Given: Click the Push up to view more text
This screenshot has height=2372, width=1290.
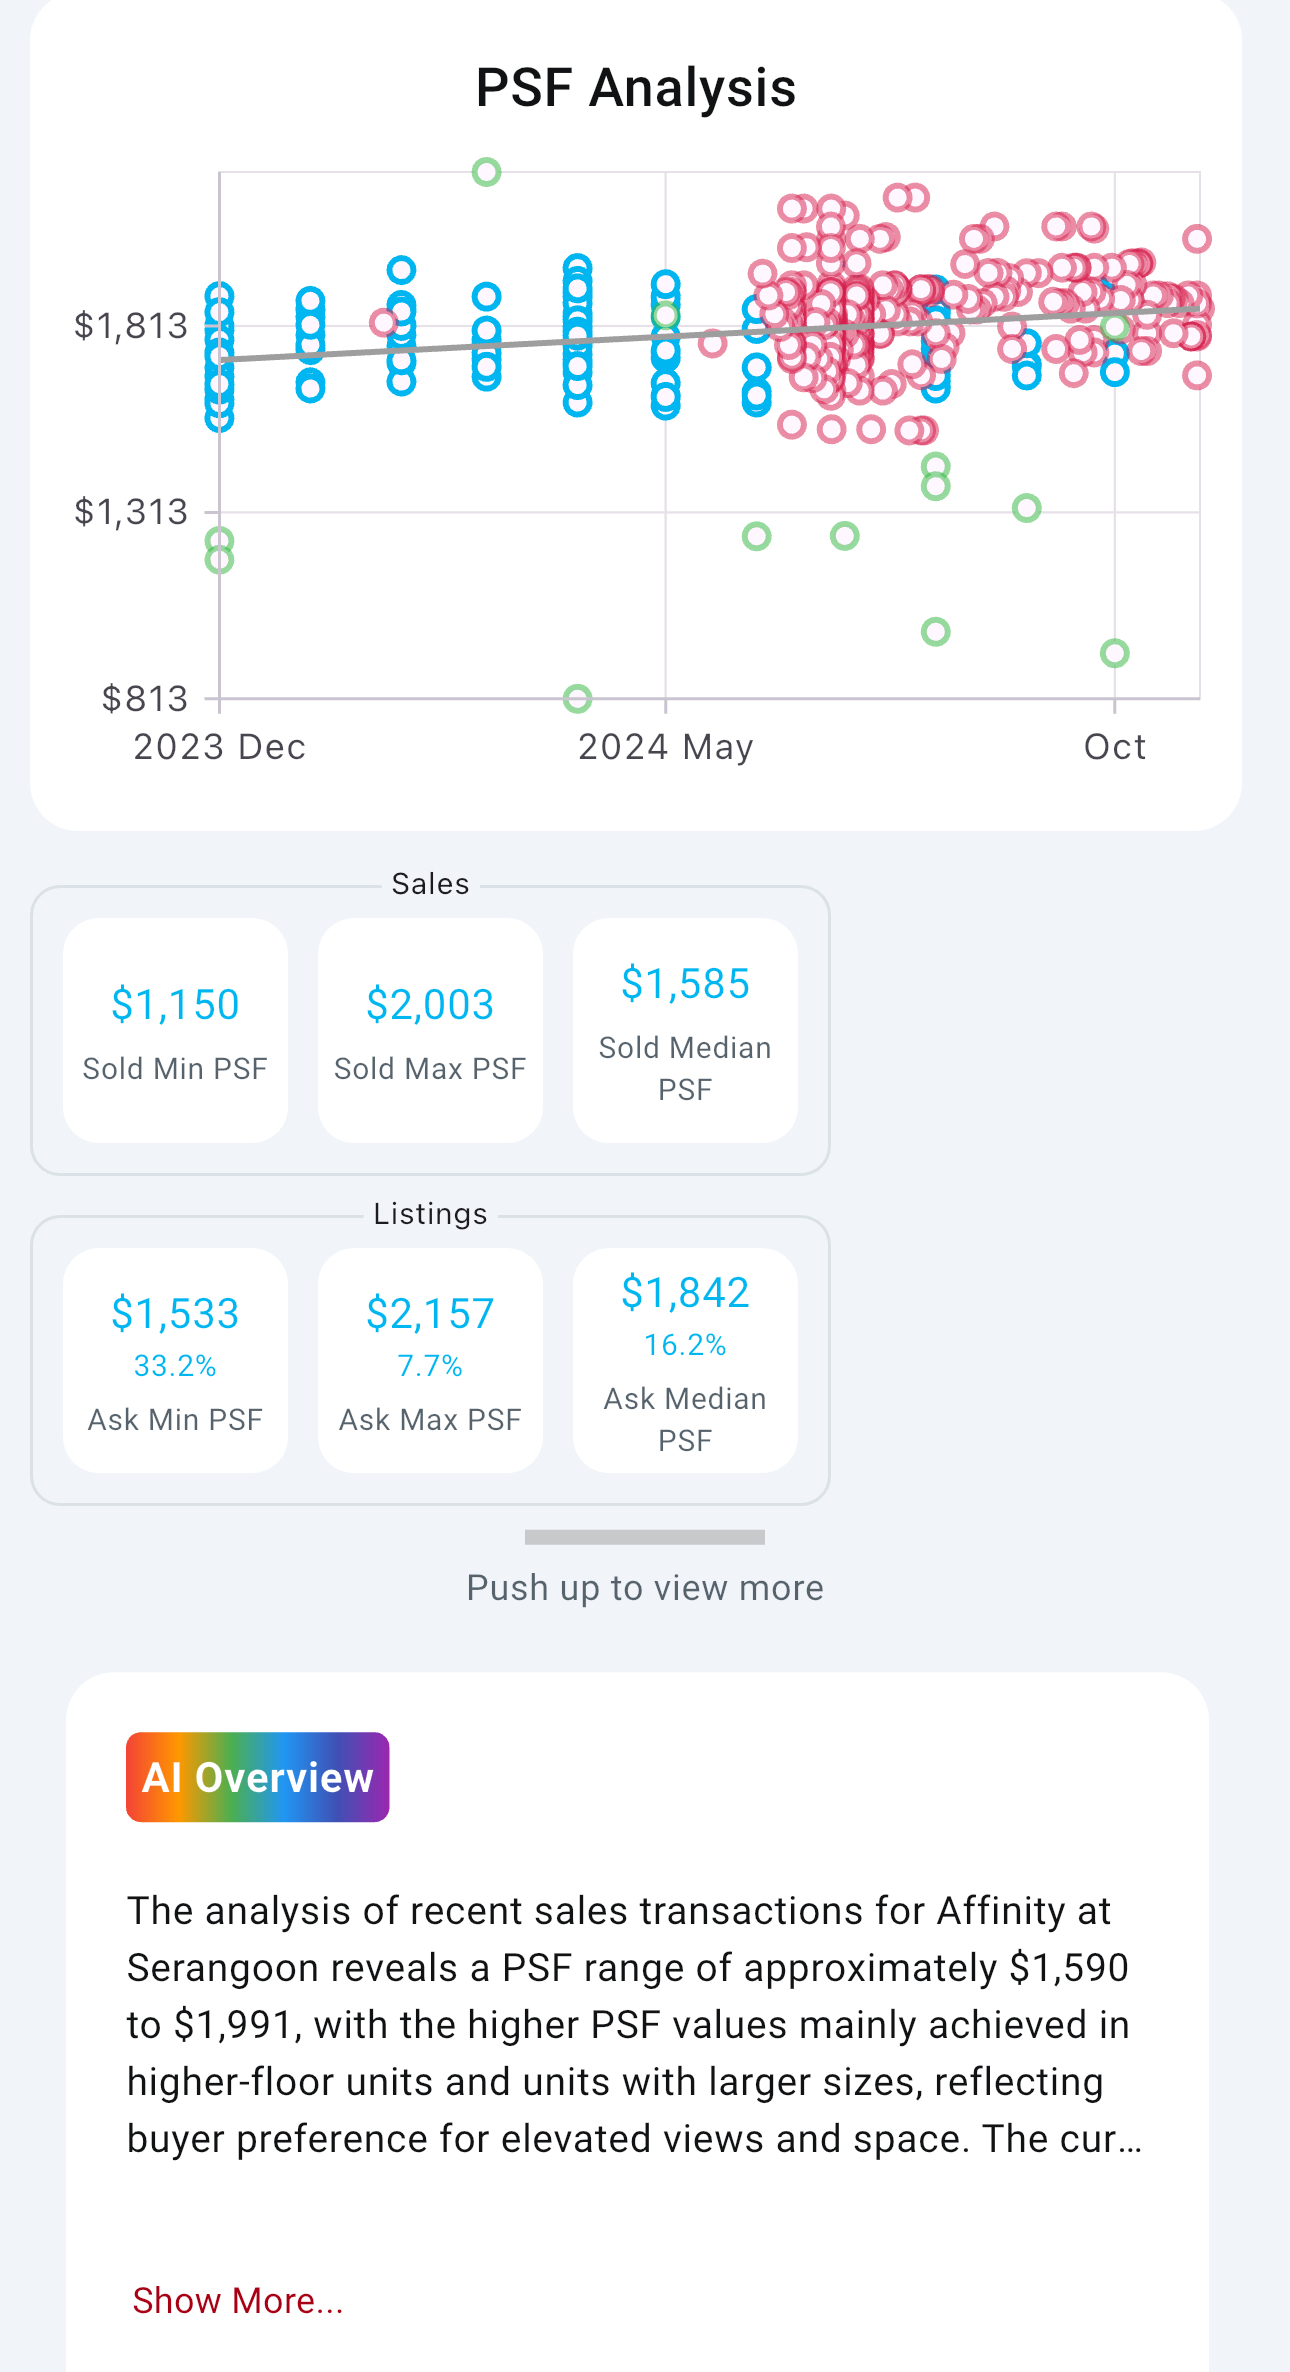Looking at the screenshot, I should tap(645, 1588).
